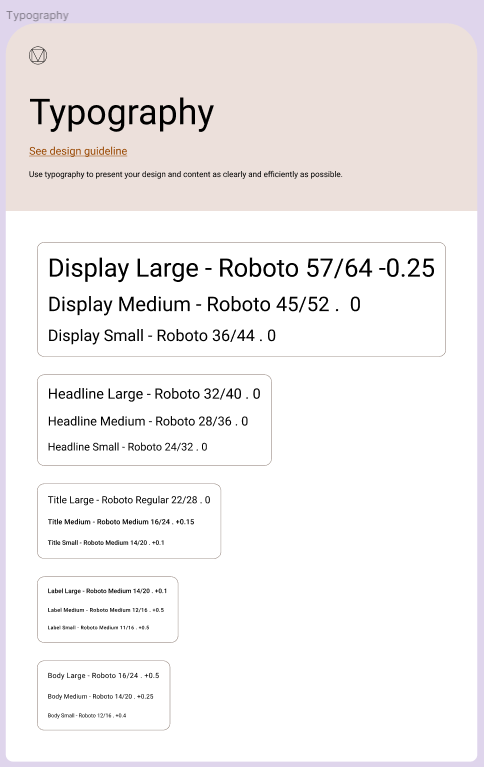Open the See design guideline link
Screen dimensions: 484x767
(x=78, y=151)
